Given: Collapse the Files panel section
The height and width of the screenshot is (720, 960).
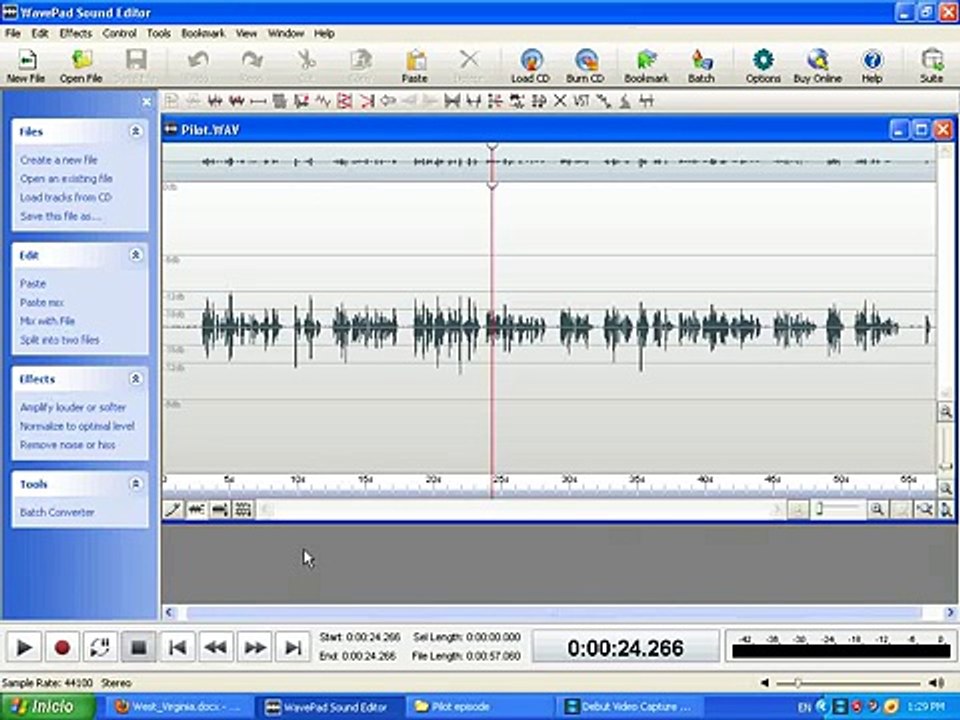Looking at the screenshot, I should 135,131.
